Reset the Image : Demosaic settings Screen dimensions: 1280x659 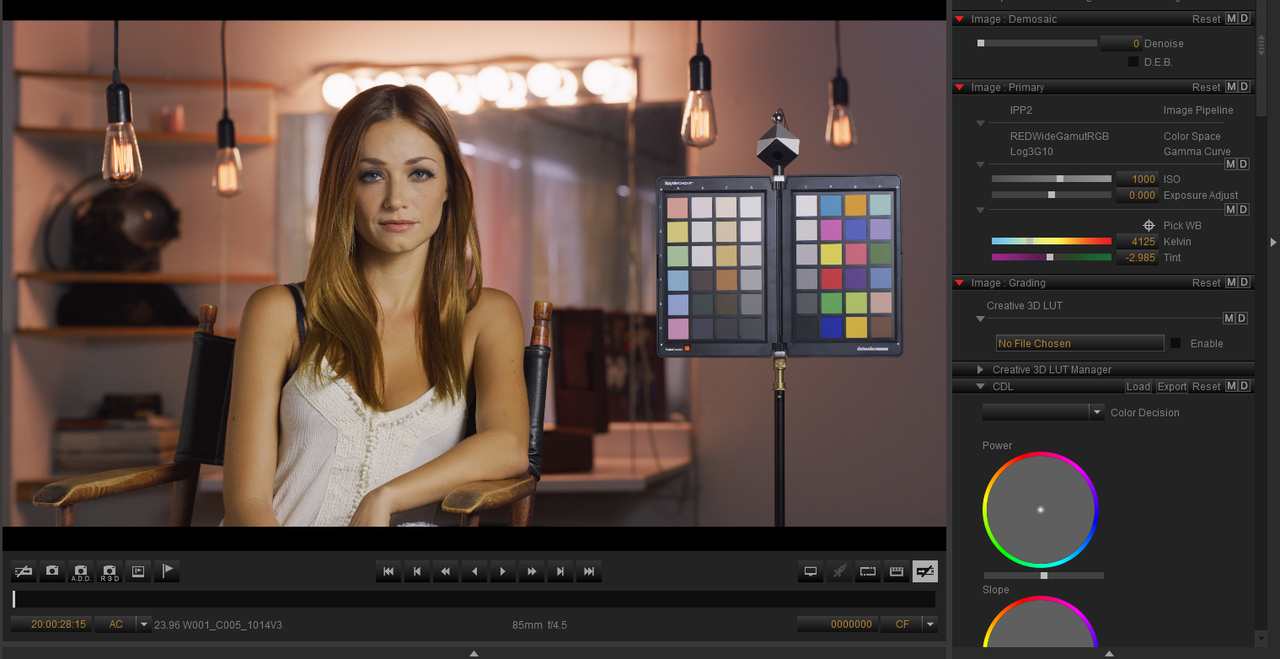point(1206,19)
